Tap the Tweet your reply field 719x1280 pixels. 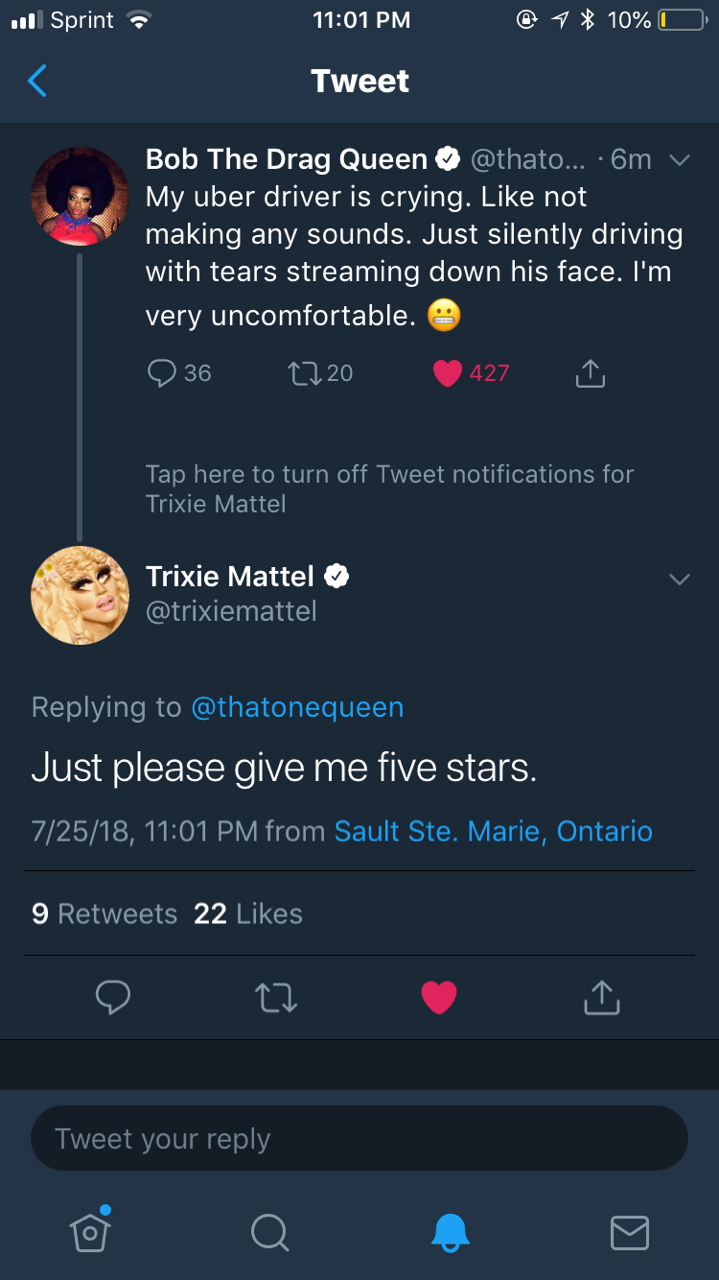(x=359, y=1138)
